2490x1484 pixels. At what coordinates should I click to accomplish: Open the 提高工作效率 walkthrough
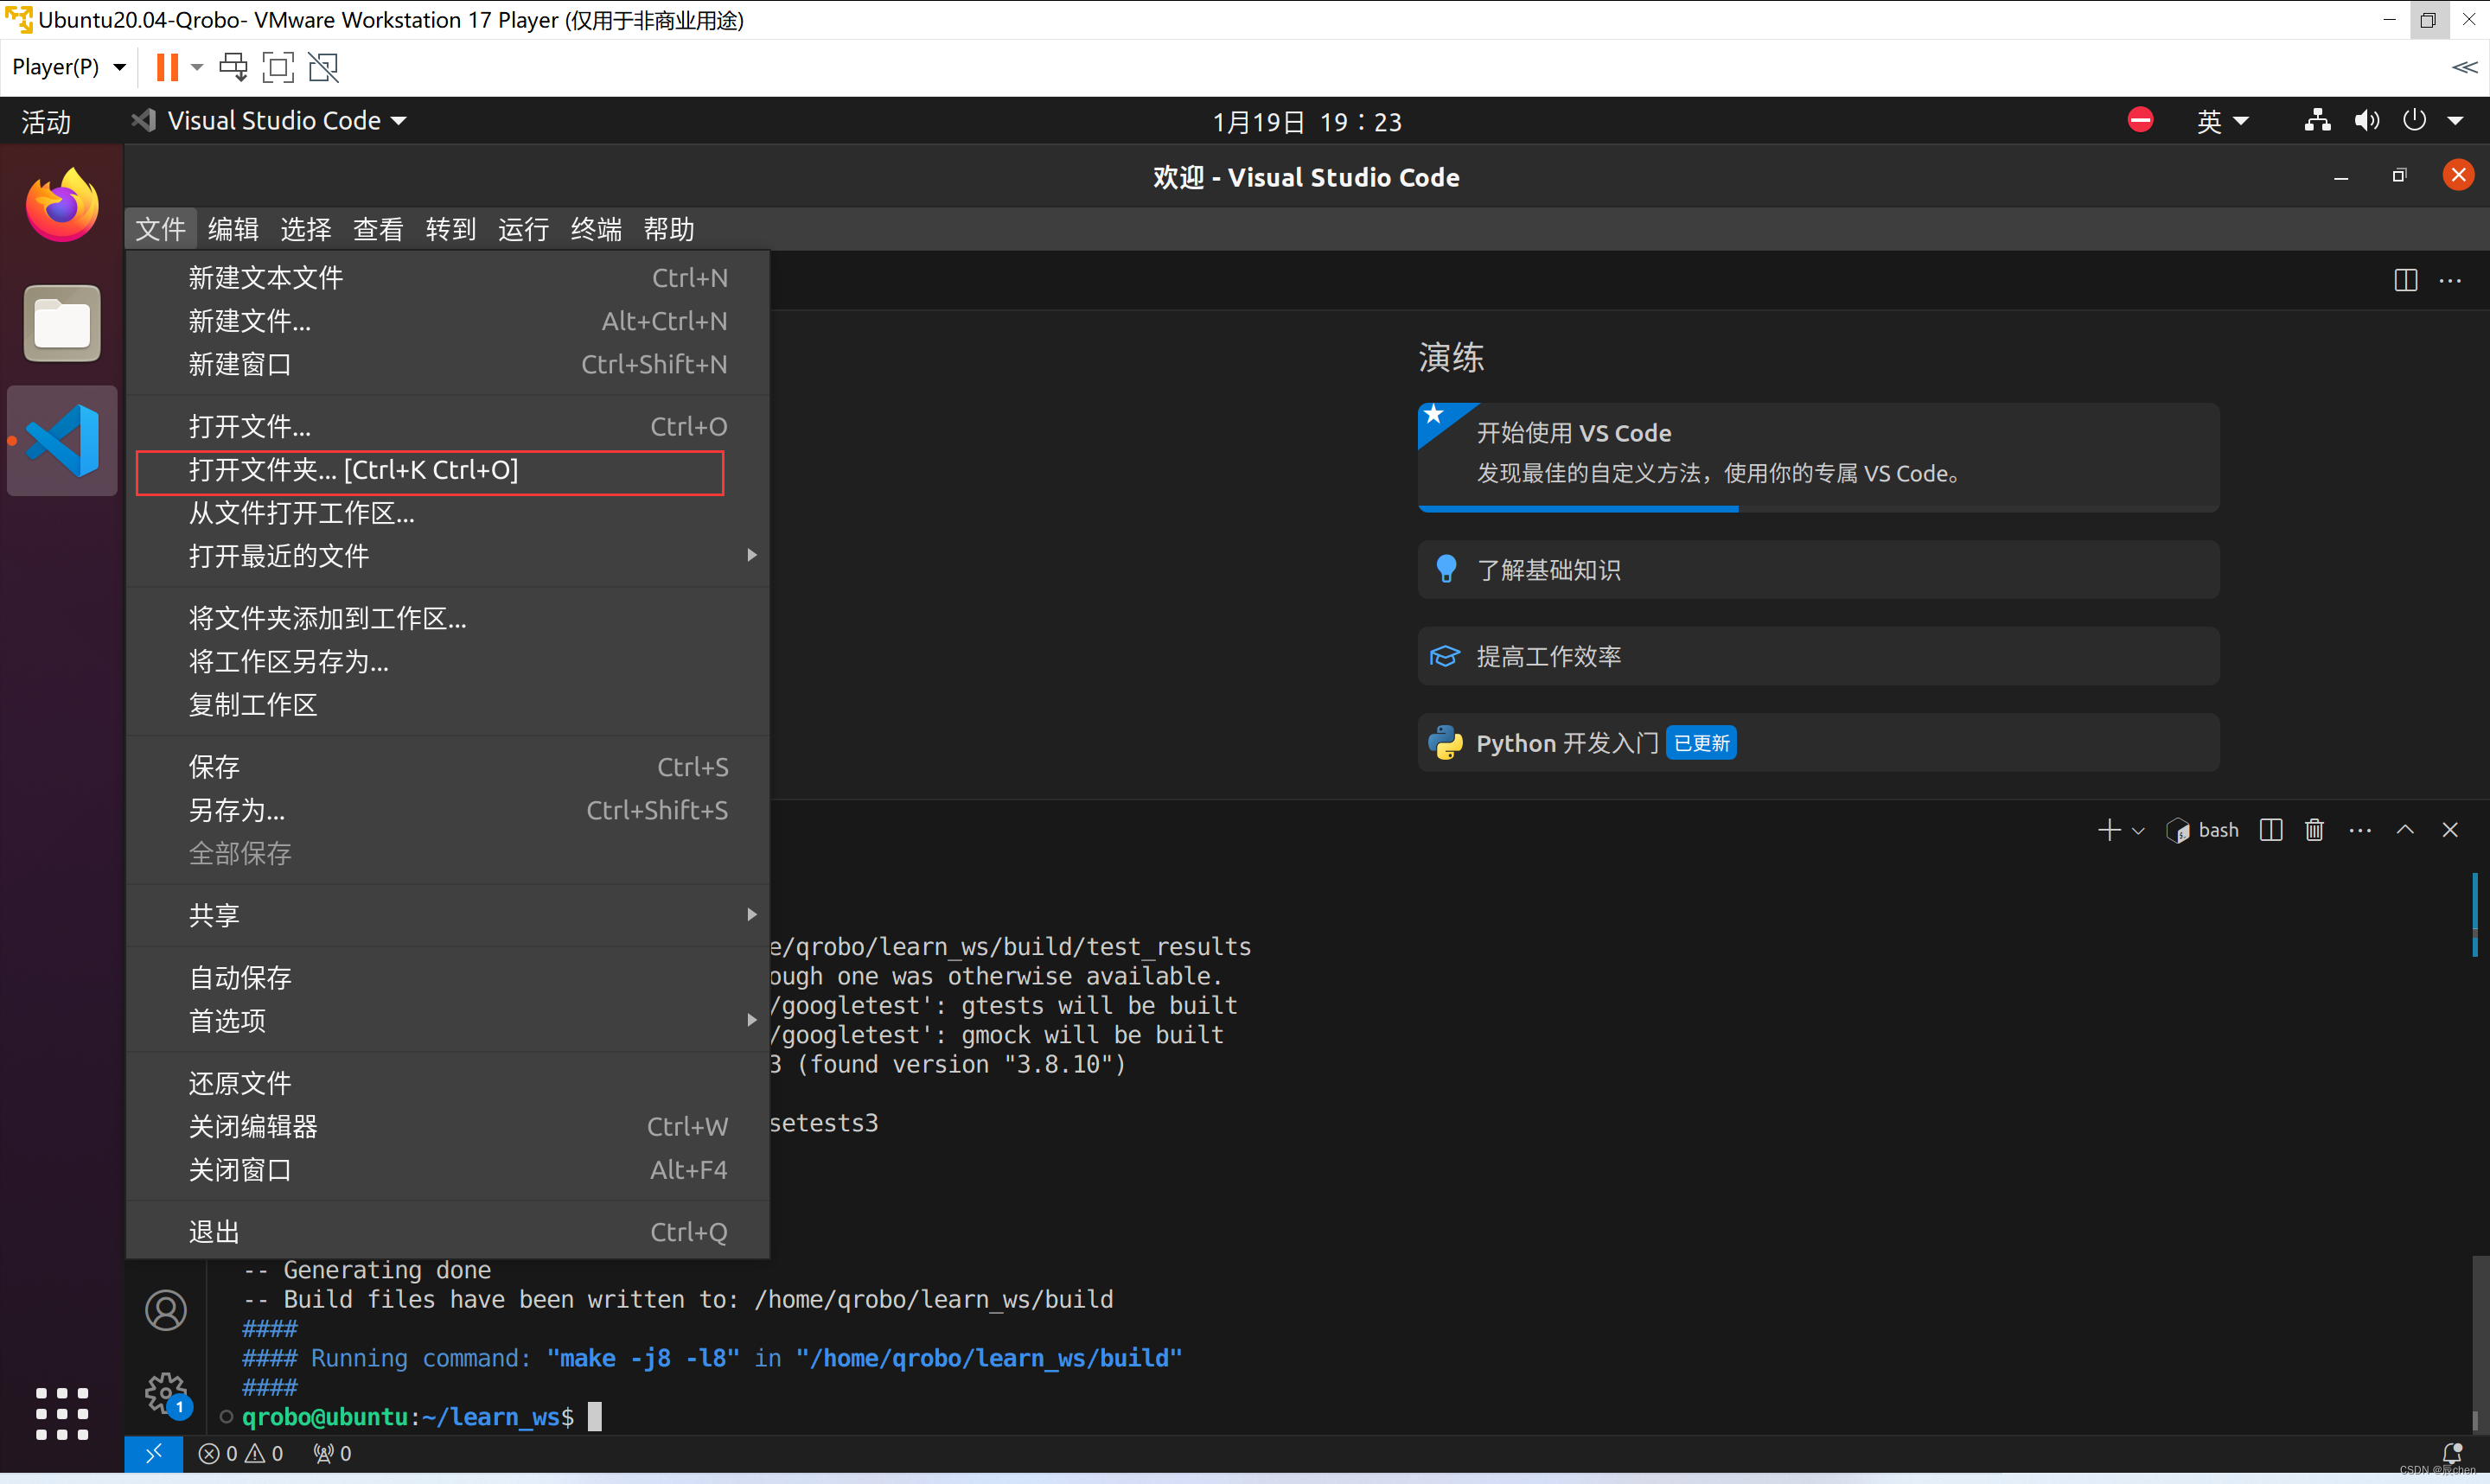click(x=1818, y=656)
